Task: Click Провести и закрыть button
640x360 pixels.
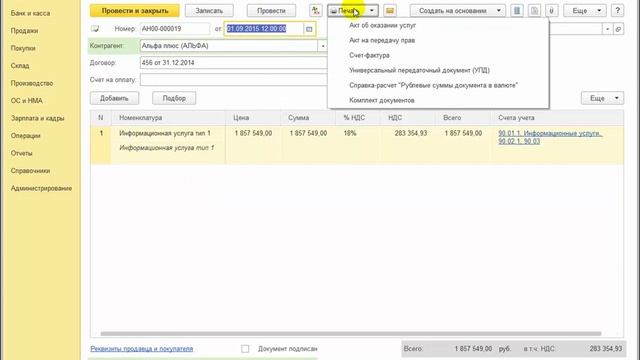Action: 135,11
